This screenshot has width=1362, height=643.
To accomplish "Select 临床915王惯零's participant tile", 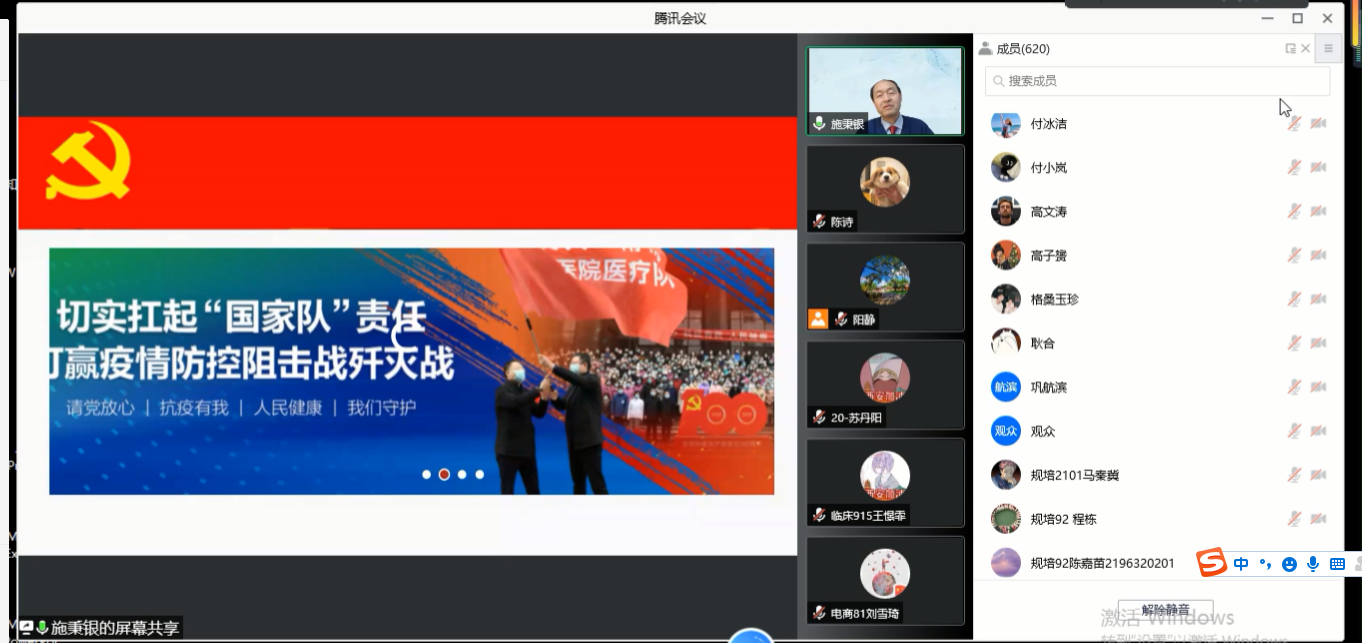I will pos(885,482).
